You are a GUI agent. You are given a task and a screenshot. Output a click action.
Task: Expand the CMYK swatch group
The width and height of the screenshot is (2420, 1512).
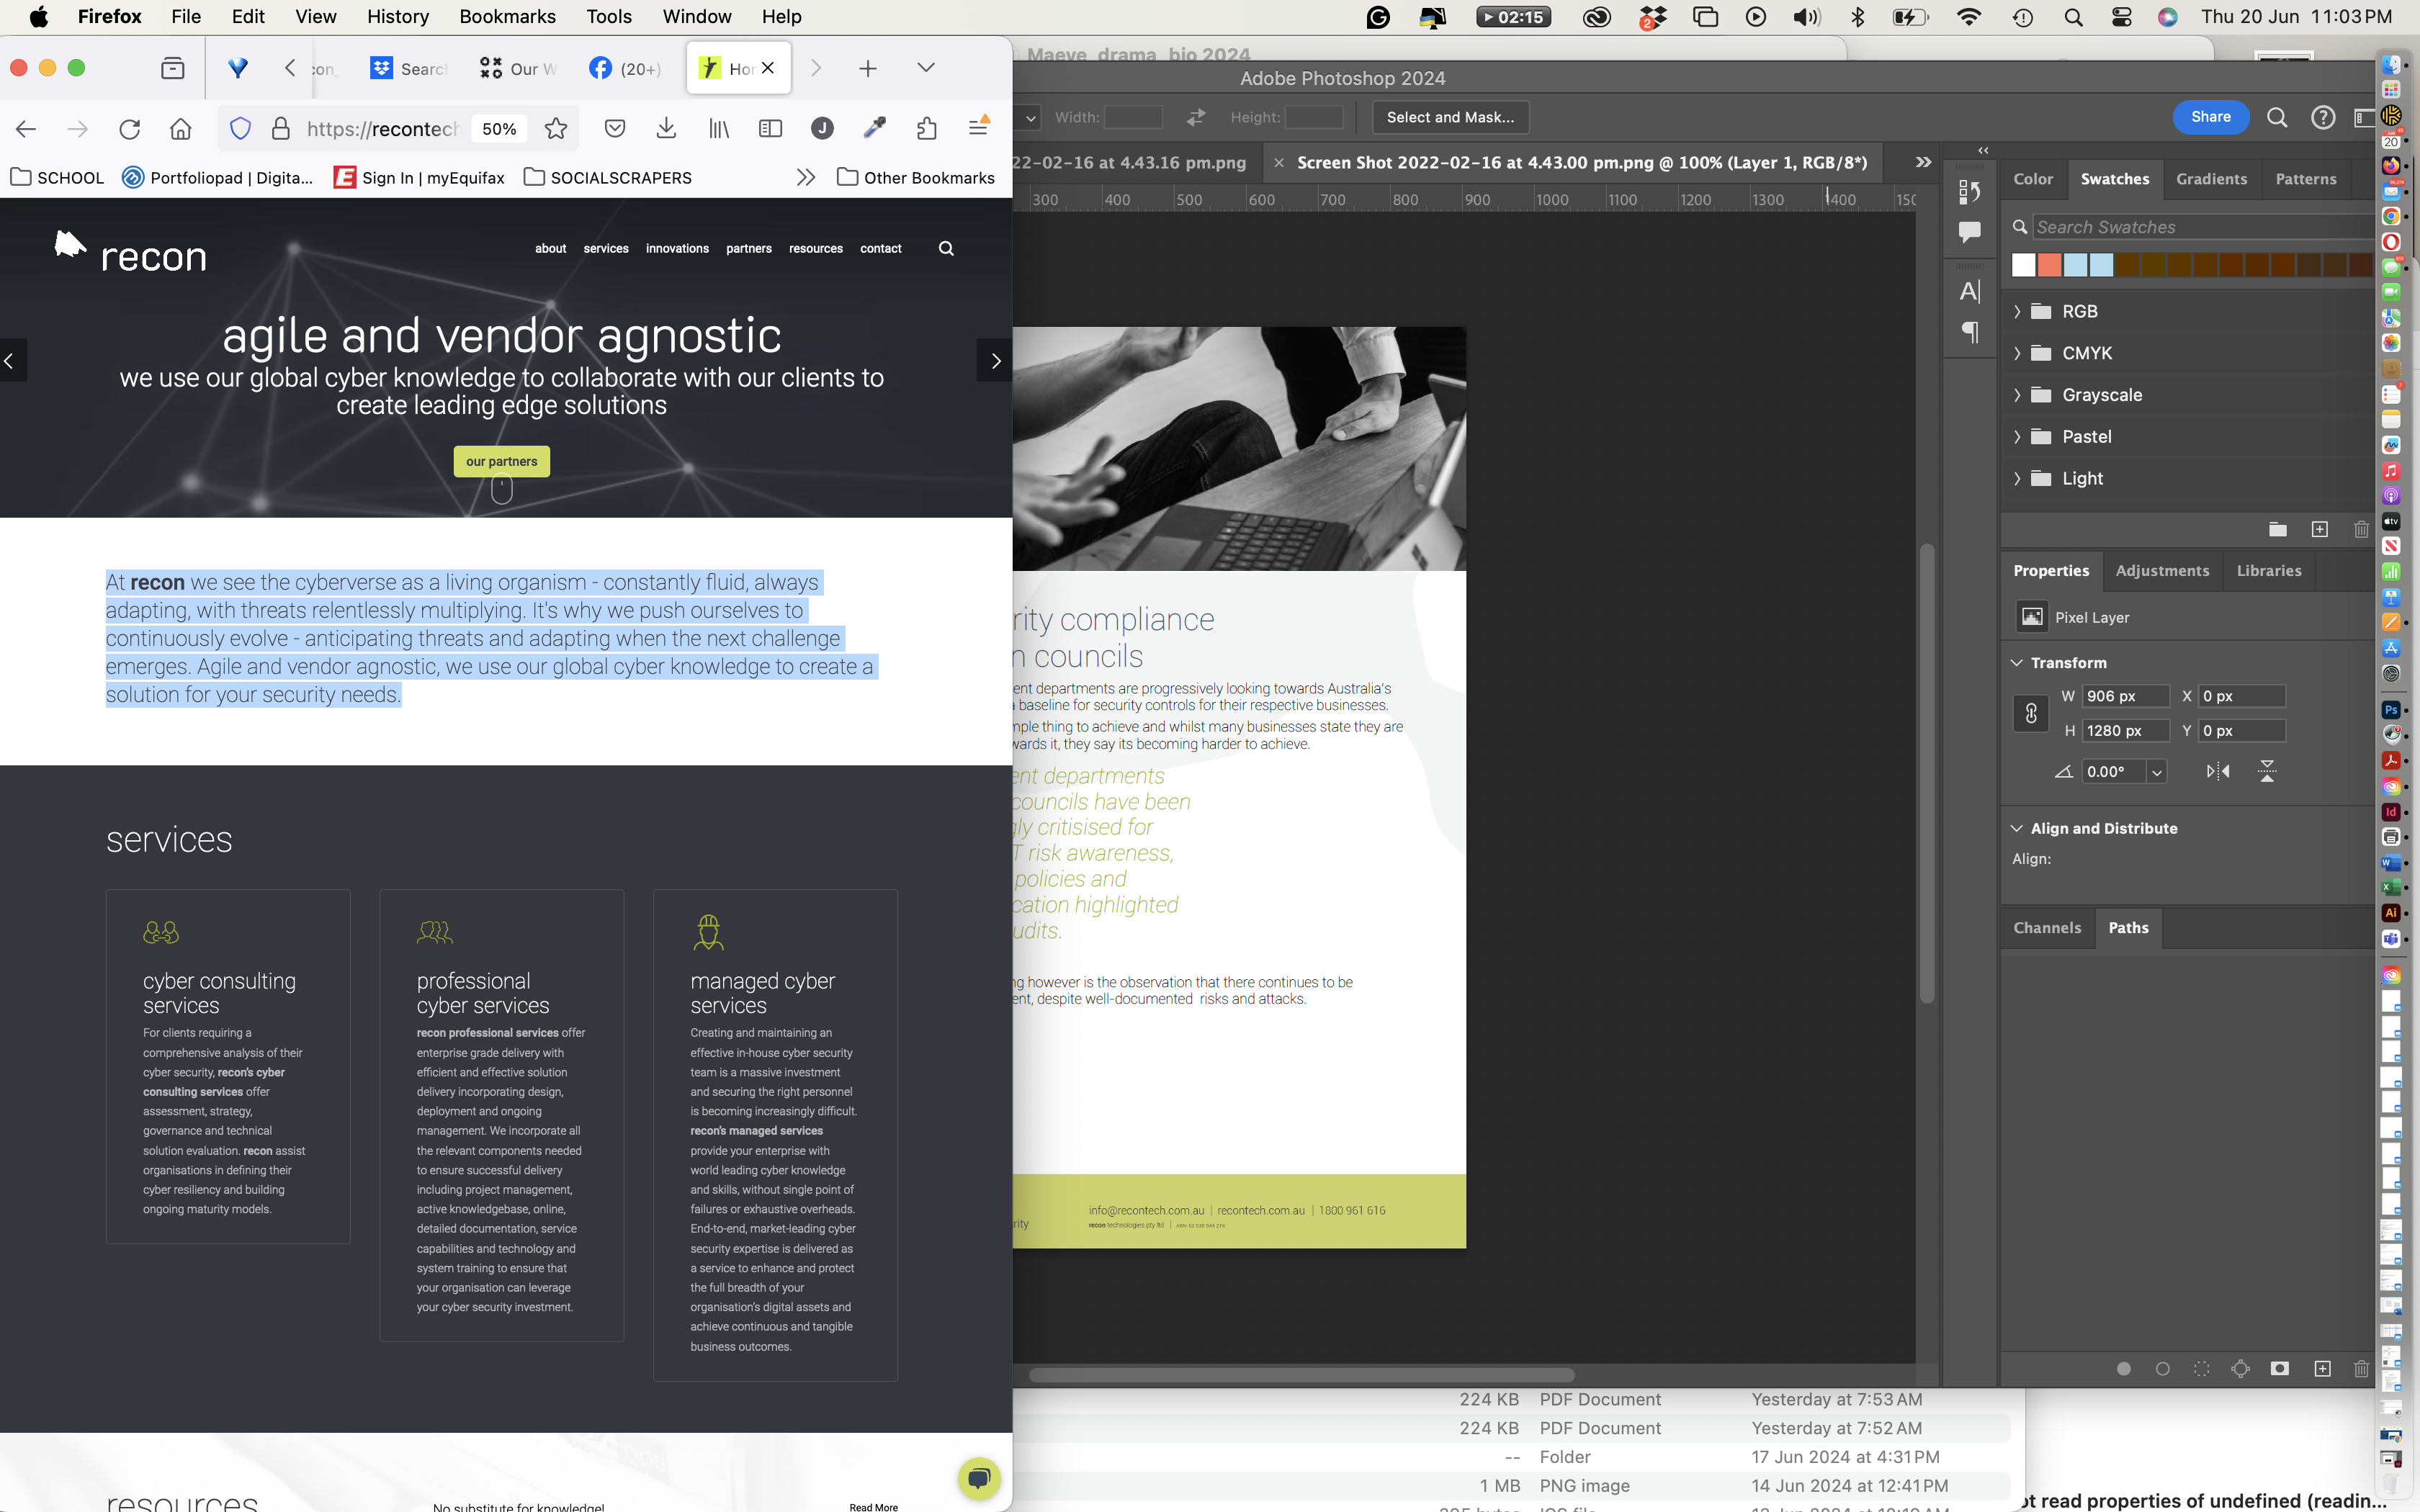click(2017, 353)
